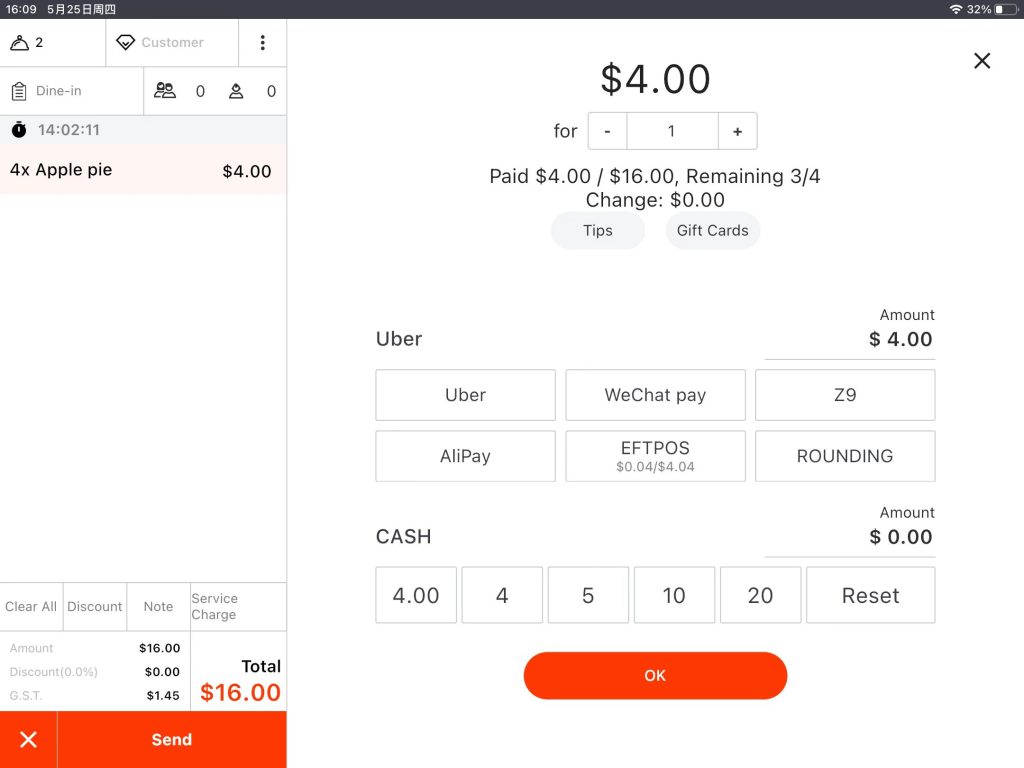The width and height of the screenshot is (1024, 768).
Task: Tap the Dine-in label
Action: [59, 91]
